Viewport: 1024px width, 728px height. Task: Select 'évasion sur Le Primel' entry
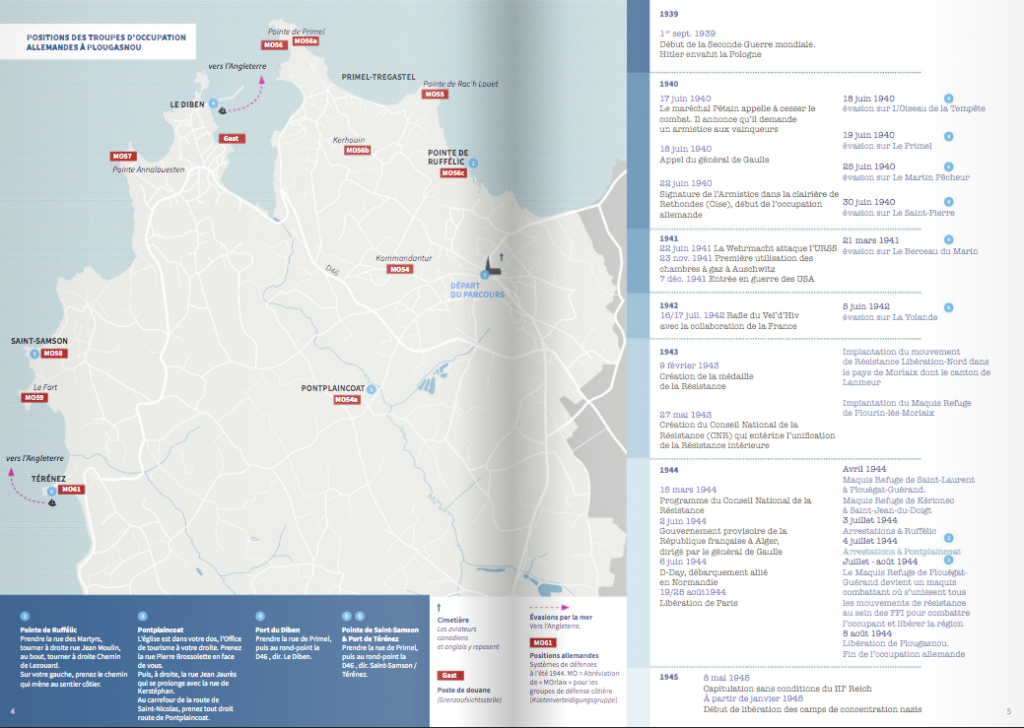click(887, 146)
